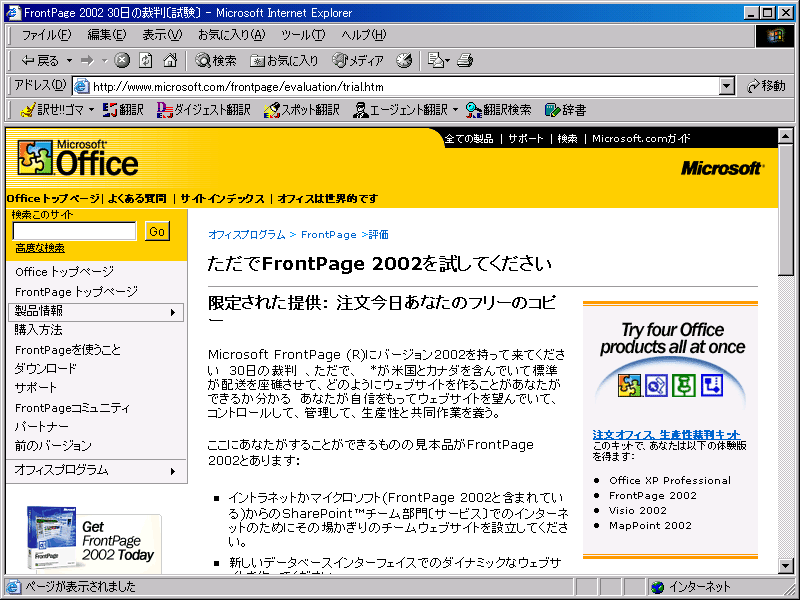
Task: Open the Favorites (お気に入り) toolbar button
Action: [284, 61]
